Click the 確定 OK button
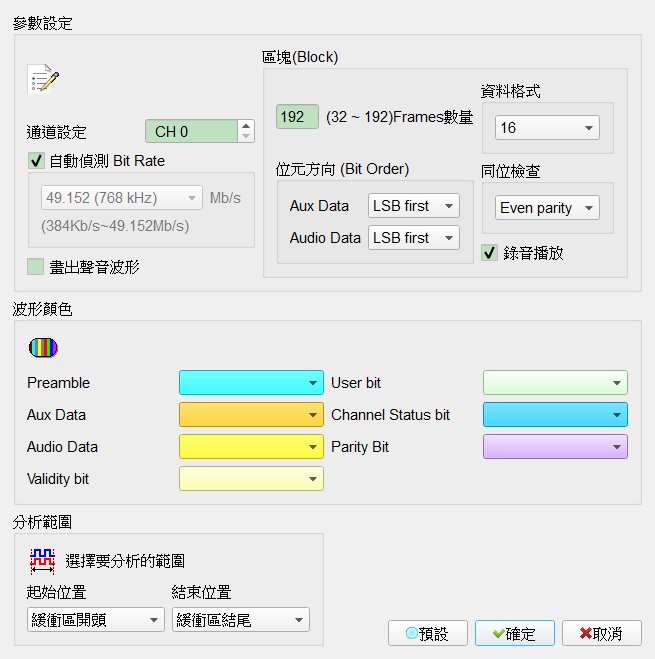The height and width of the screenshot is (659, 655). click(x=515, y=633)
